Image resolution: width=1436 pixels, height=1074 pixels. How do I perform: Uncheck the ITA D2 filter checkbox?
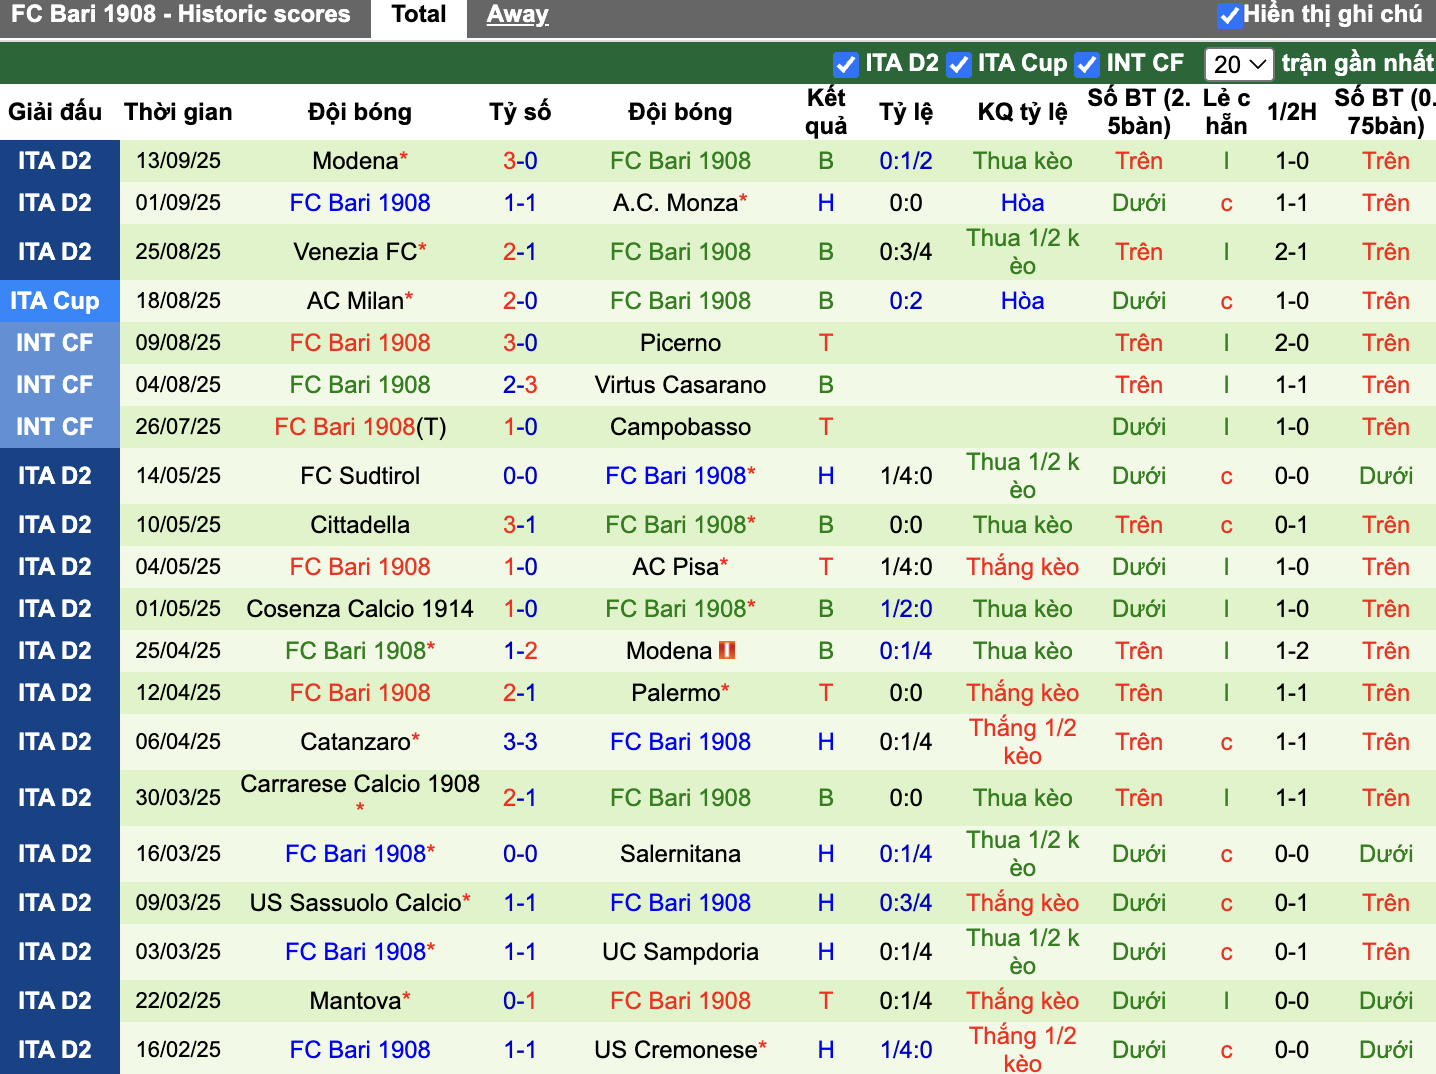pos(846,64)
